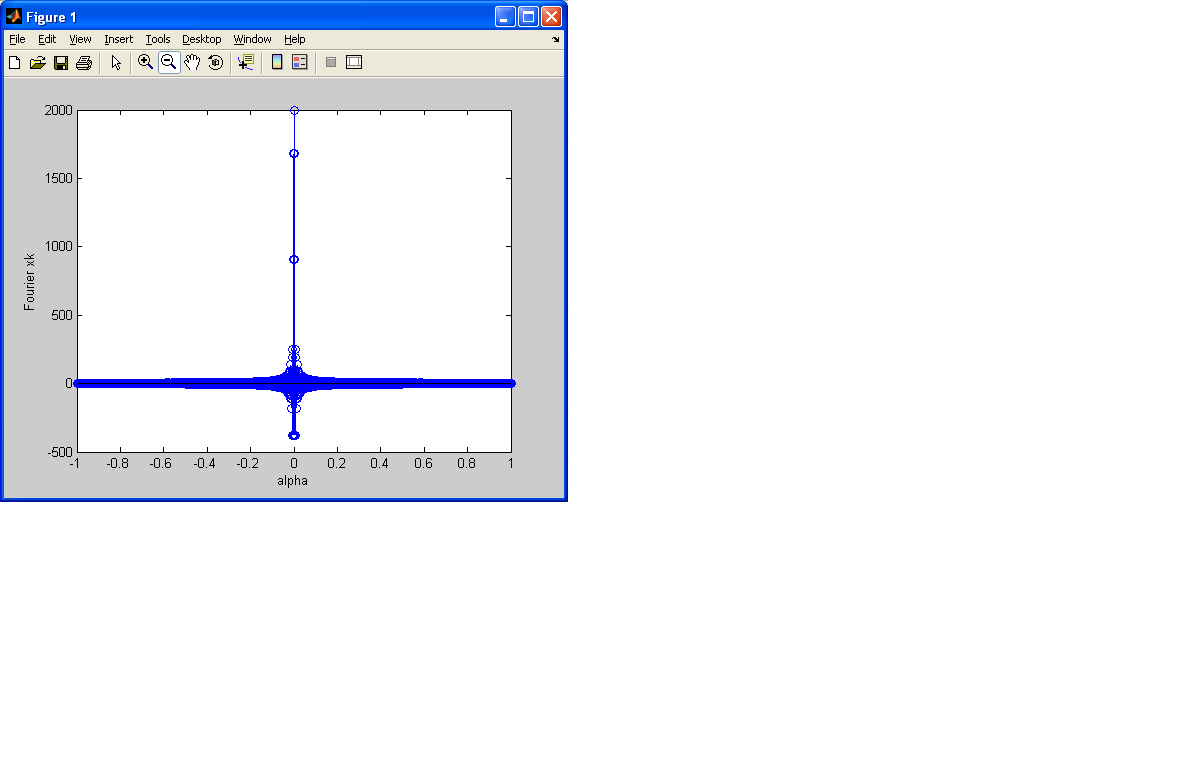Click the 'Figure 1' window title
The height and width of the screenshot is (784, 1201).
[51, 17]
